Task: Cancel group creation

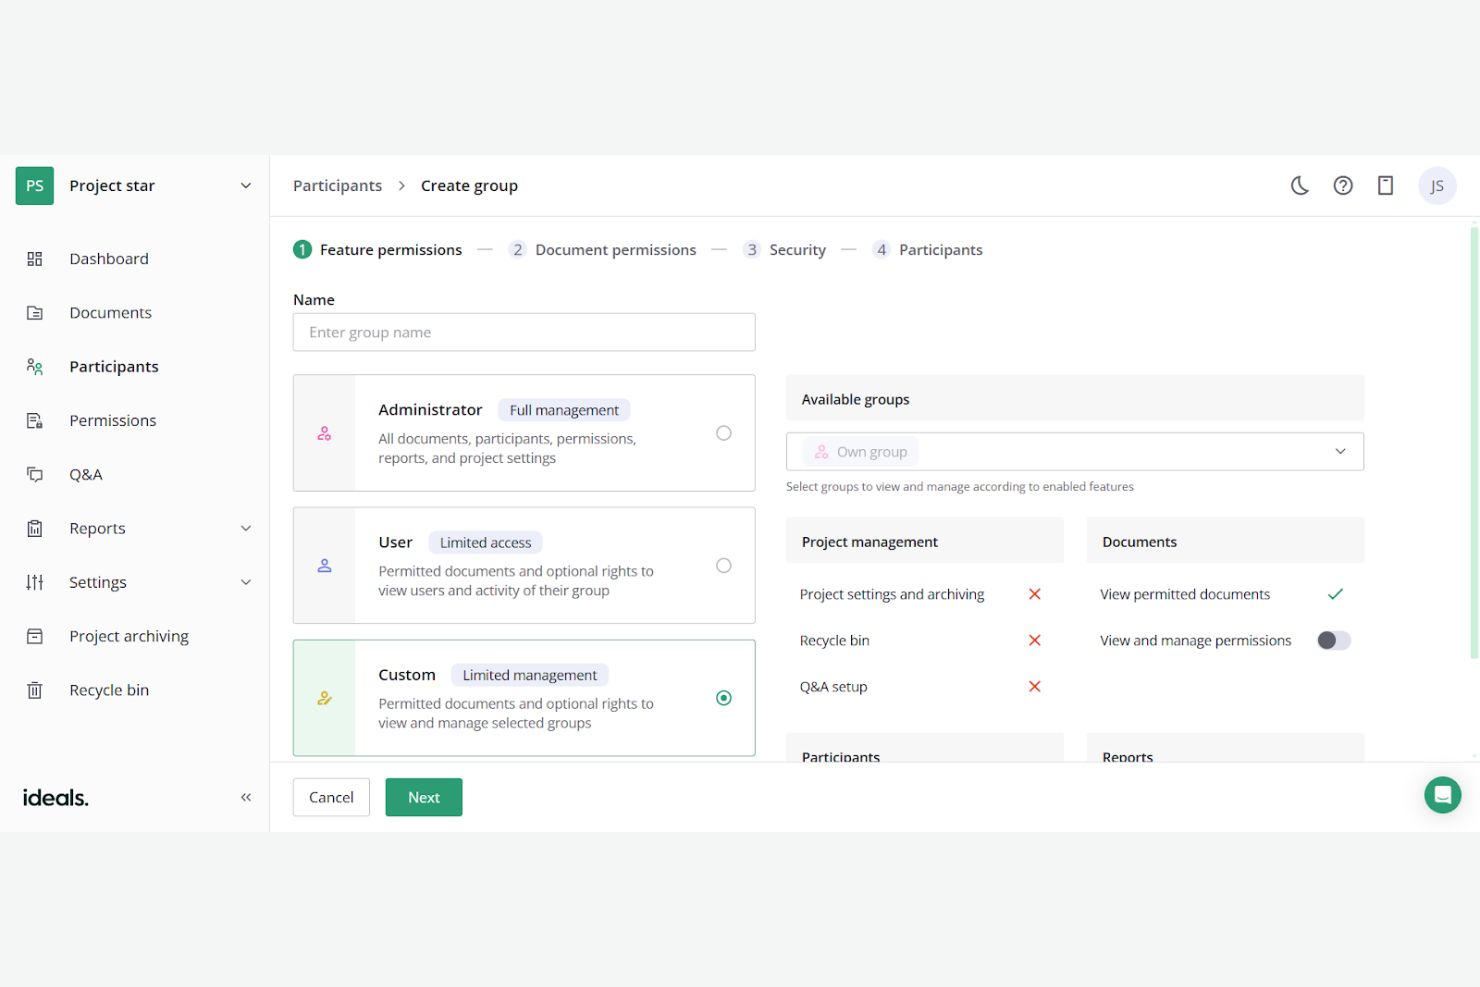Action: [331, 797]
